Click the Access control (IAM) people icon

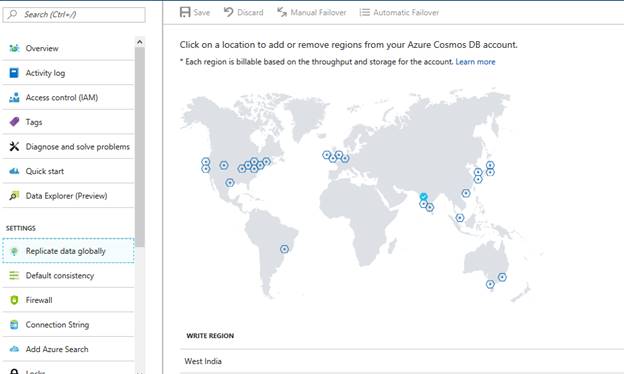click(14, 97)
